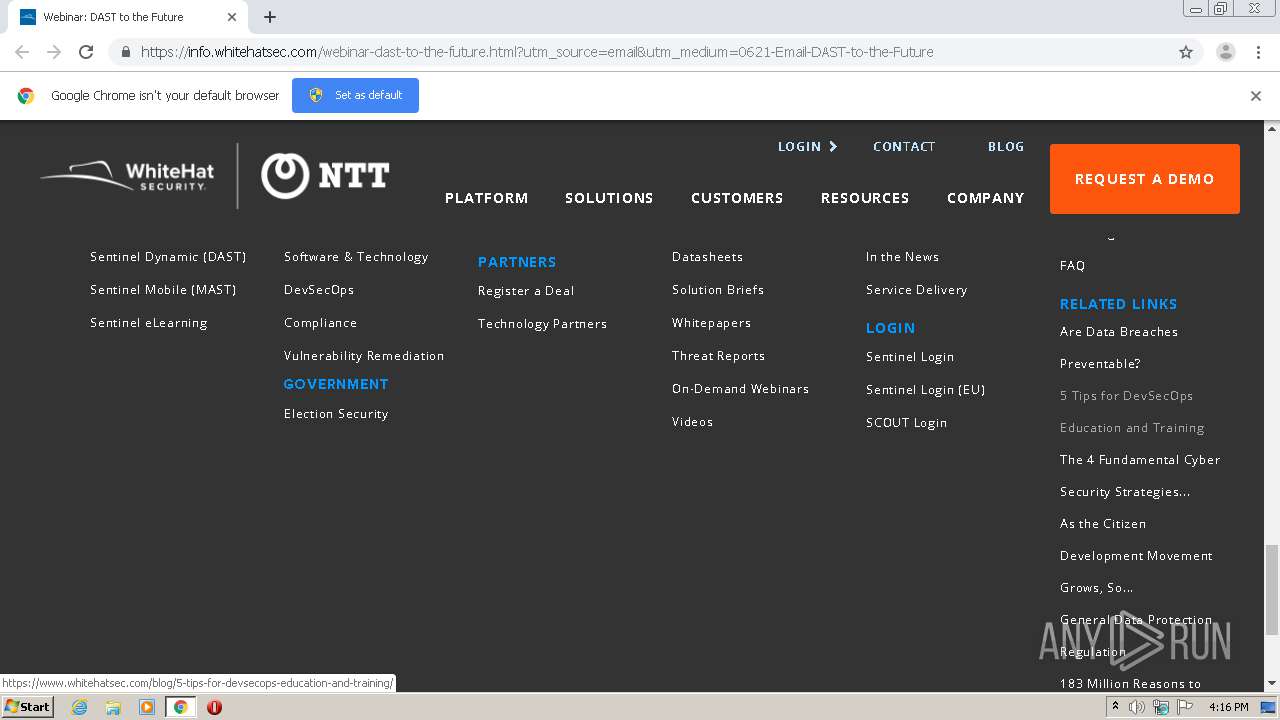Click the CONTACT header link
This screenshot has height=720, width=1280.
click(904, 146)
